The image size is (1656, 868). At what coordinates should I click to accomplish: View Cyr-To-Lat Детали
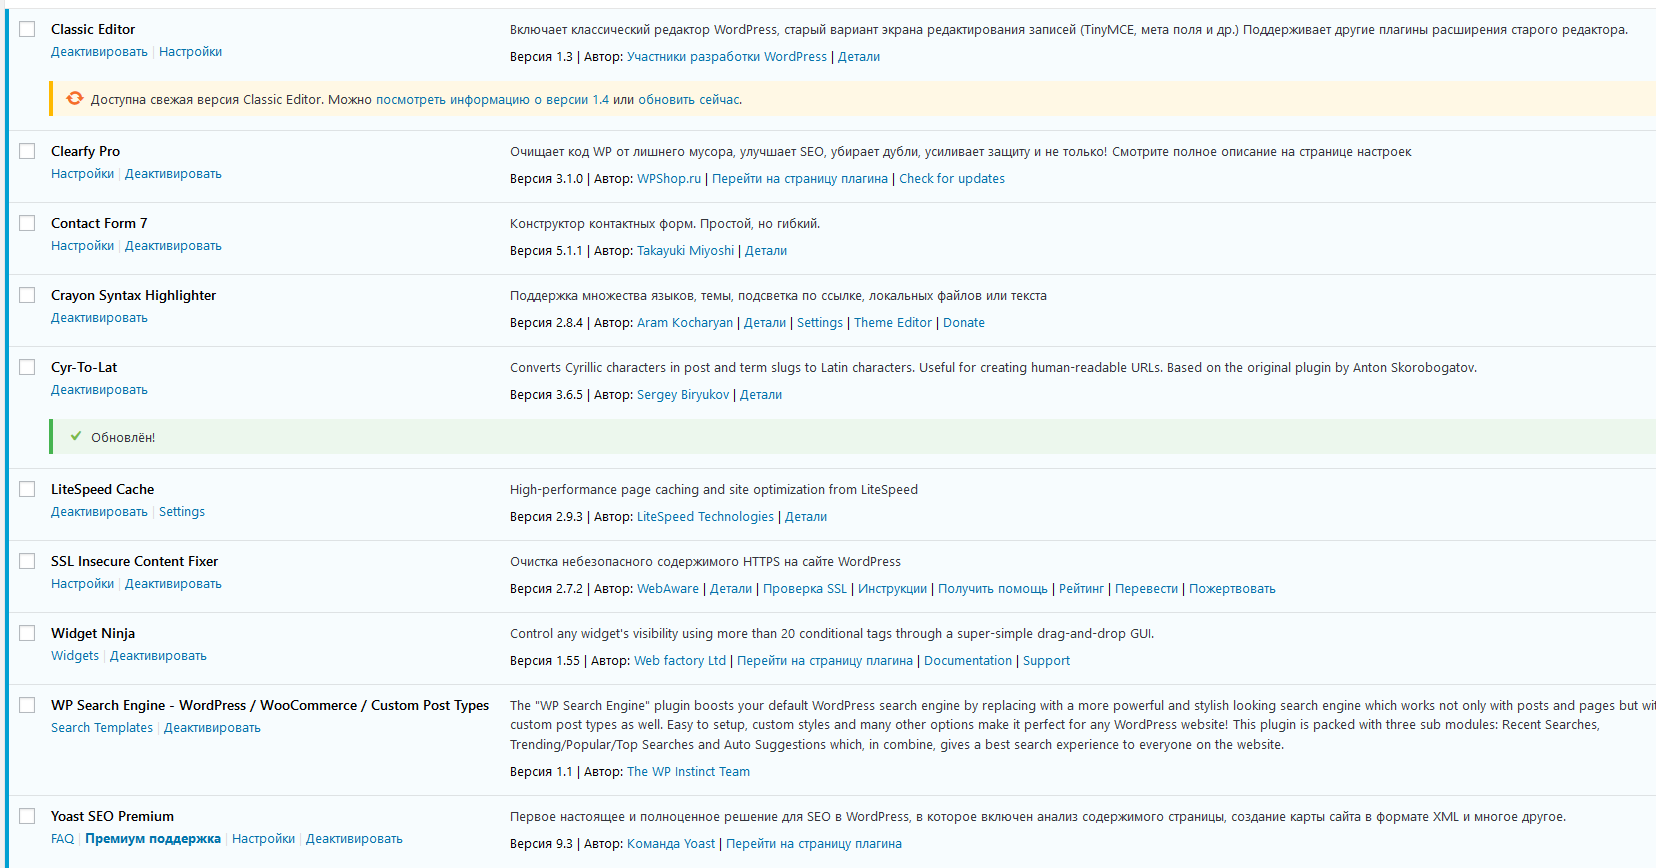(761, 395)
